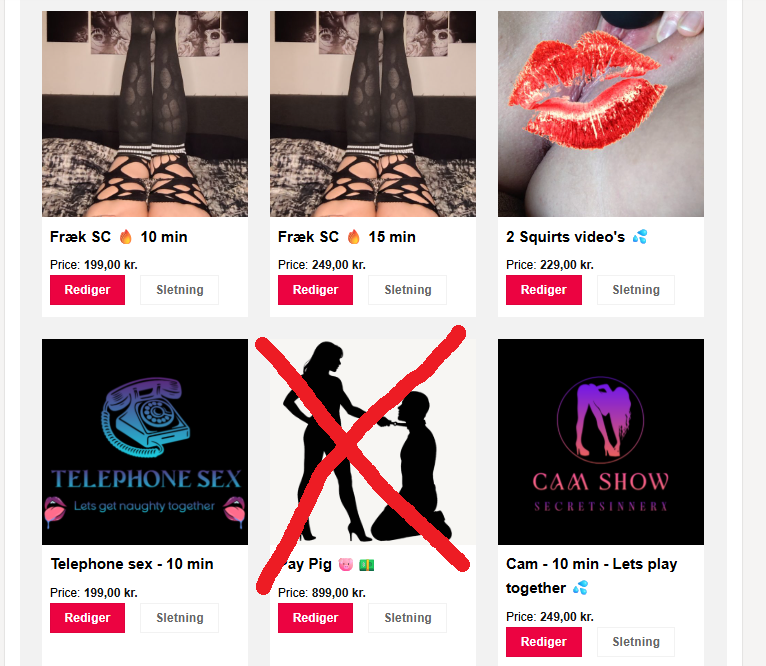Open the Fræk SC 15 min thumbnail
766x666 pixels.
pyautogui.click(x=373, y=114)
